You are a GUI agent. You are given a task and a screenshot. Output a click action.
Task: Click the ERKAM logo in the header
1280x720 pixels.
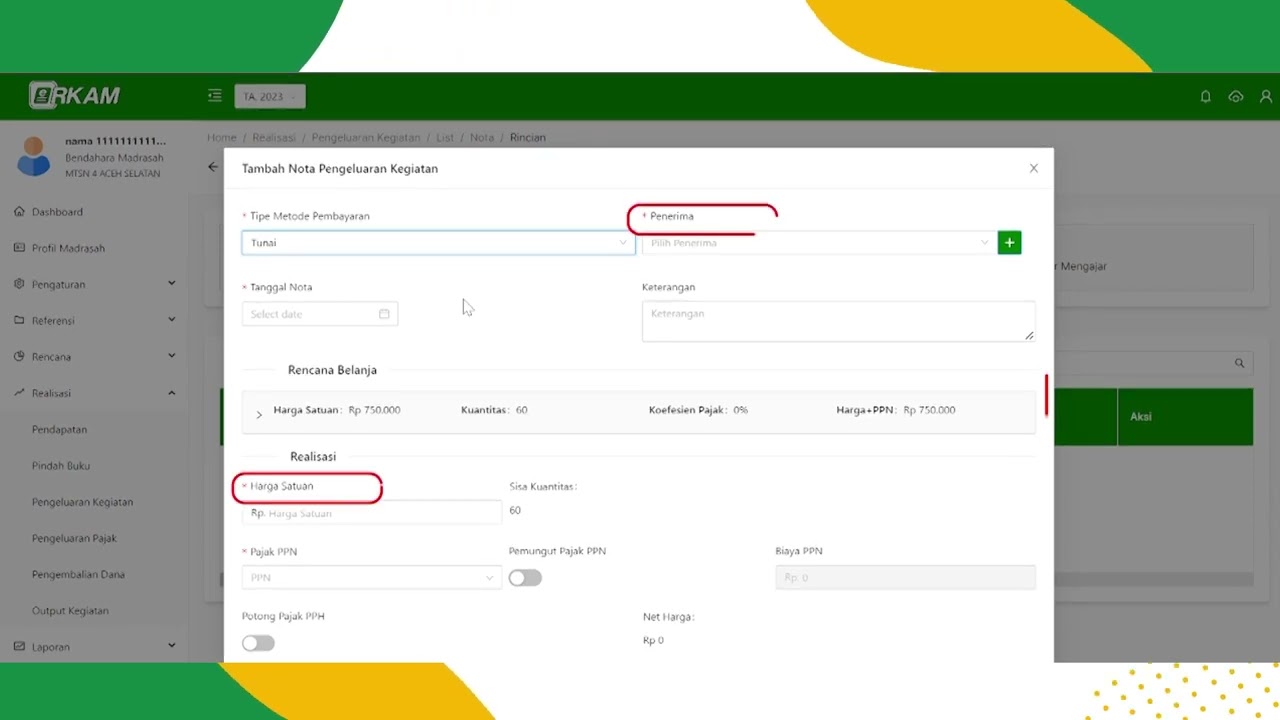coord(75,96)
